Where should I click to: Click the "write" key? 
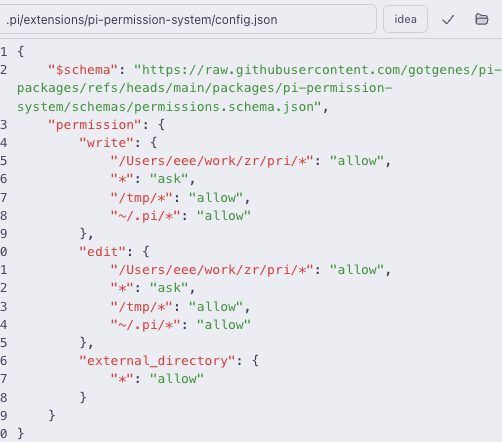106,143
